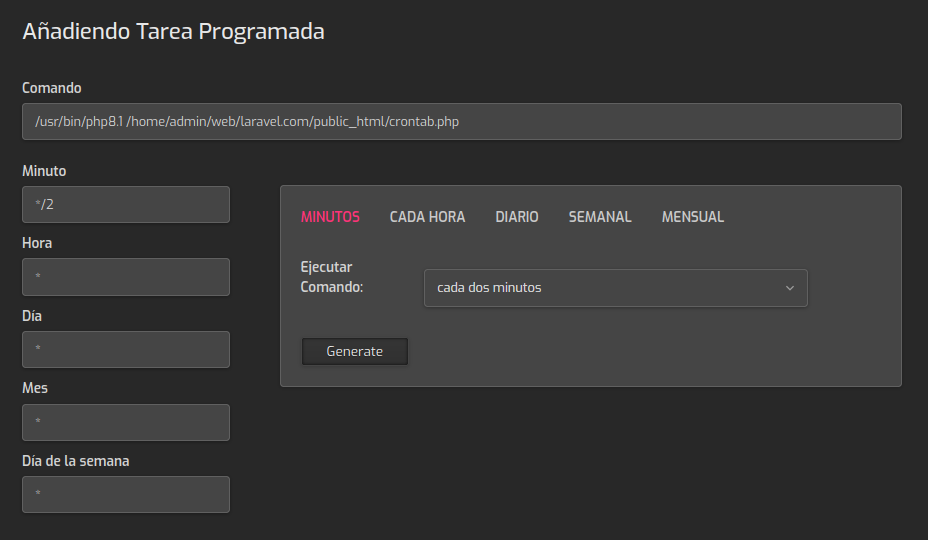Screen dimensions: 928x540
Task: Click the 'Ejecutar Comando:' label
Action: tap(331, 277)
